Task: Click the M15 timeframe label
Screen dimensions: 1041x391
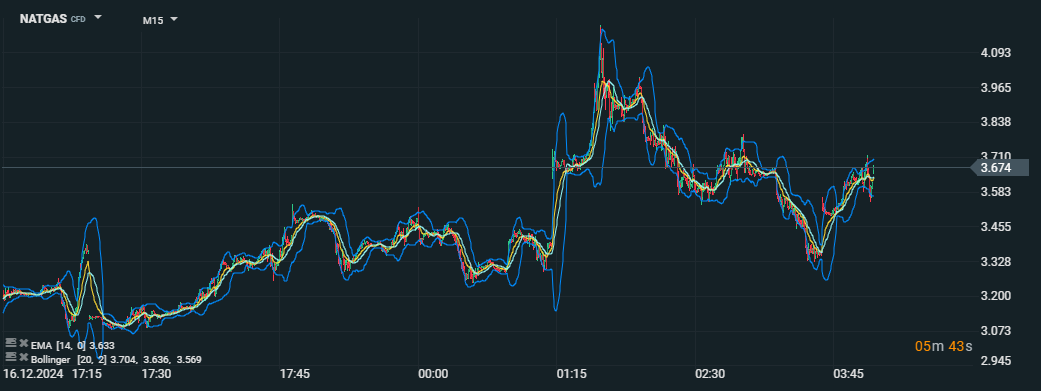Action: pyautogui.click(x=153, y=20)
